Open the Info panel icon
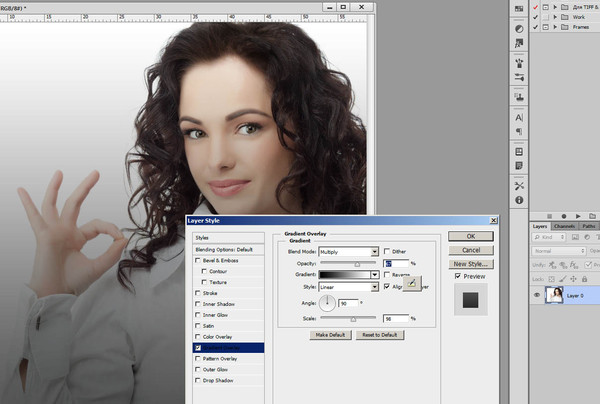Viewport: 600px width, 404px height. (x=519, y=200)
